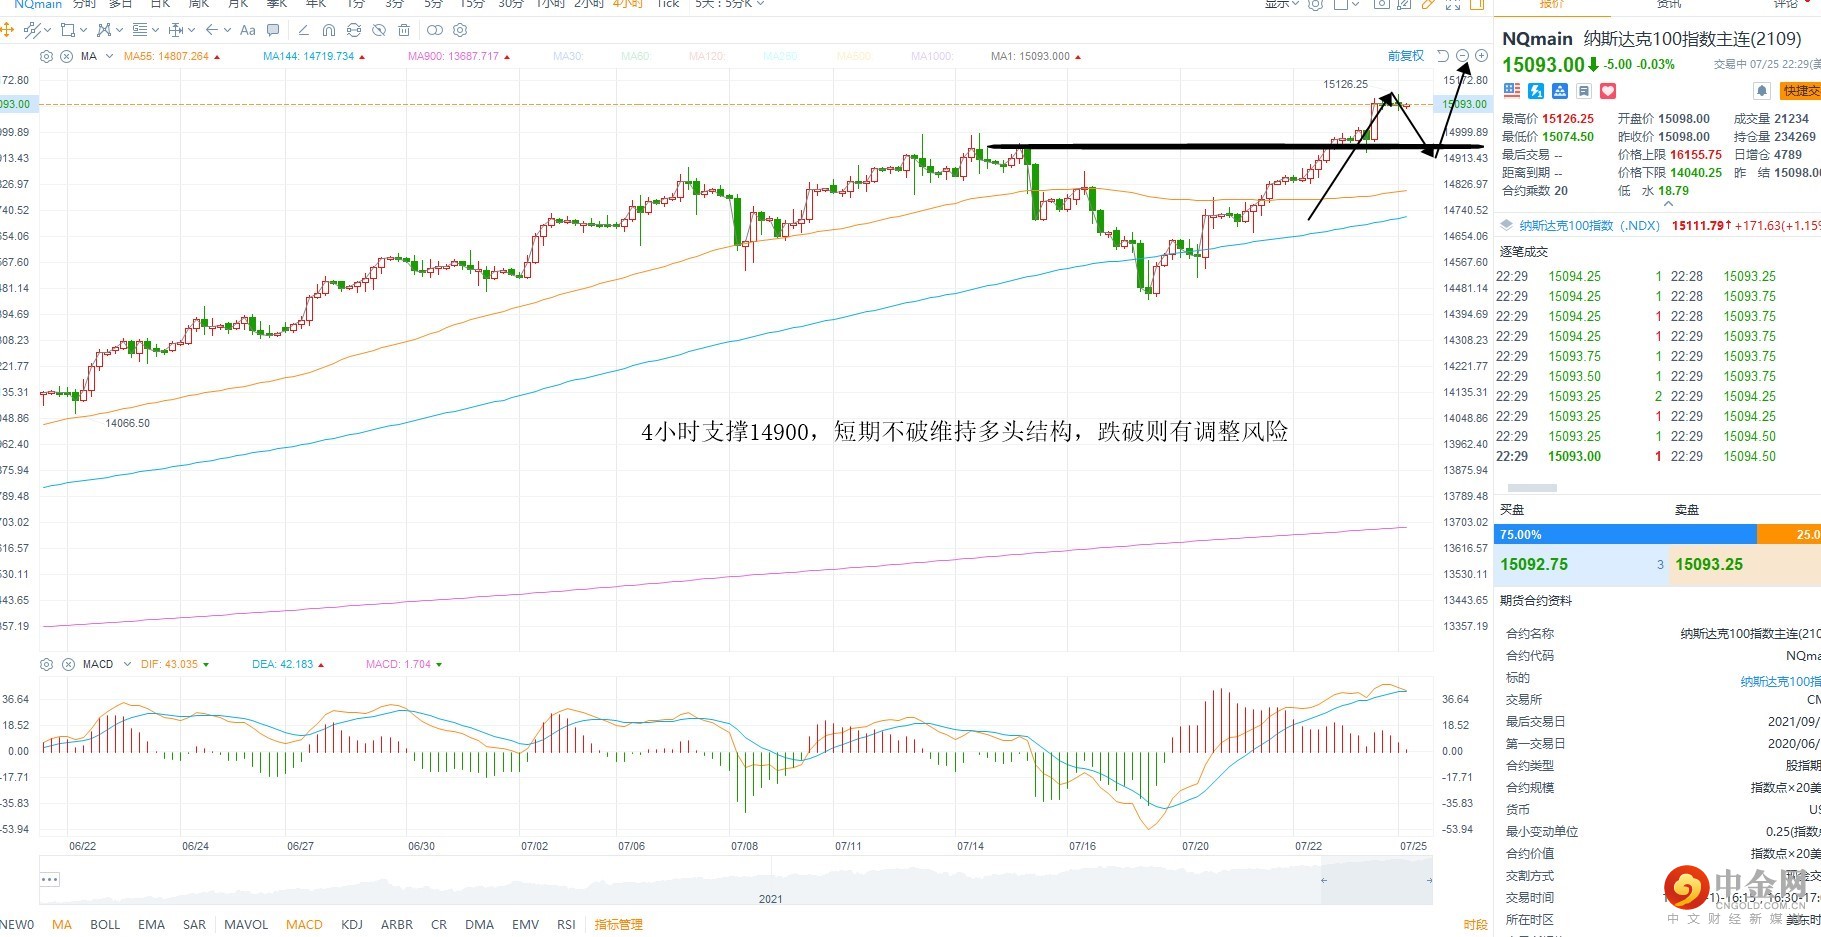Toggle the magnet snap tool
The width and height of the screenshot is (1821, 937).
[x=329, y=30]
